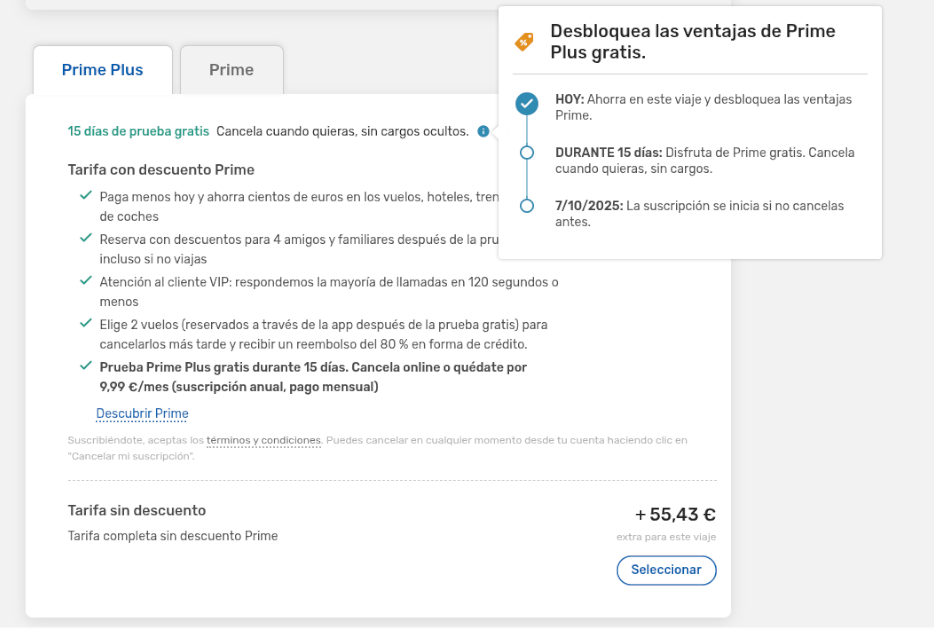
Task: Click the blue checkmark circle beside HOY
Action: tap(527, 103)
